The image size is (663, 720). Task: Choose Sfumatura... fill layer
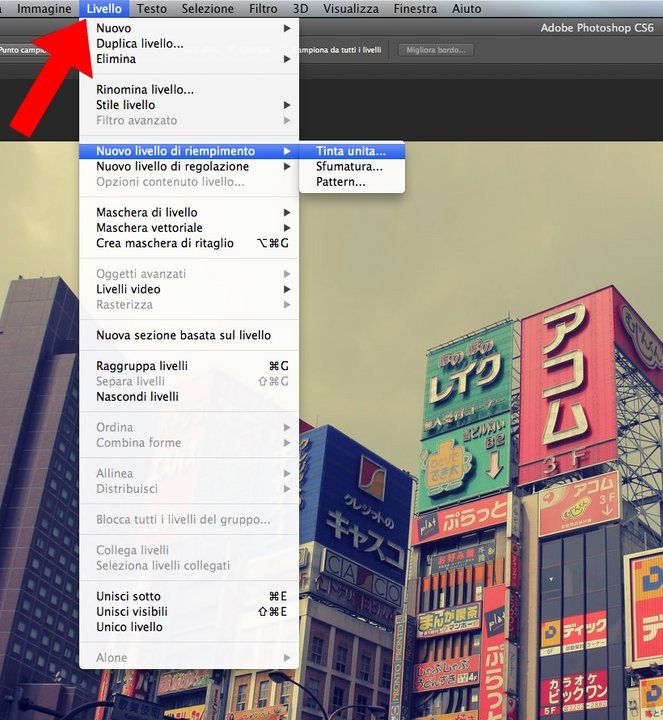pyautogui.click(x=352, y=166)
